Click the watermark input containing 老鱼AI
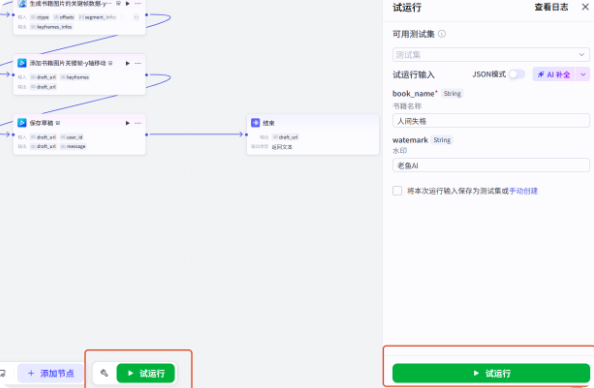 tap(491, 165)
